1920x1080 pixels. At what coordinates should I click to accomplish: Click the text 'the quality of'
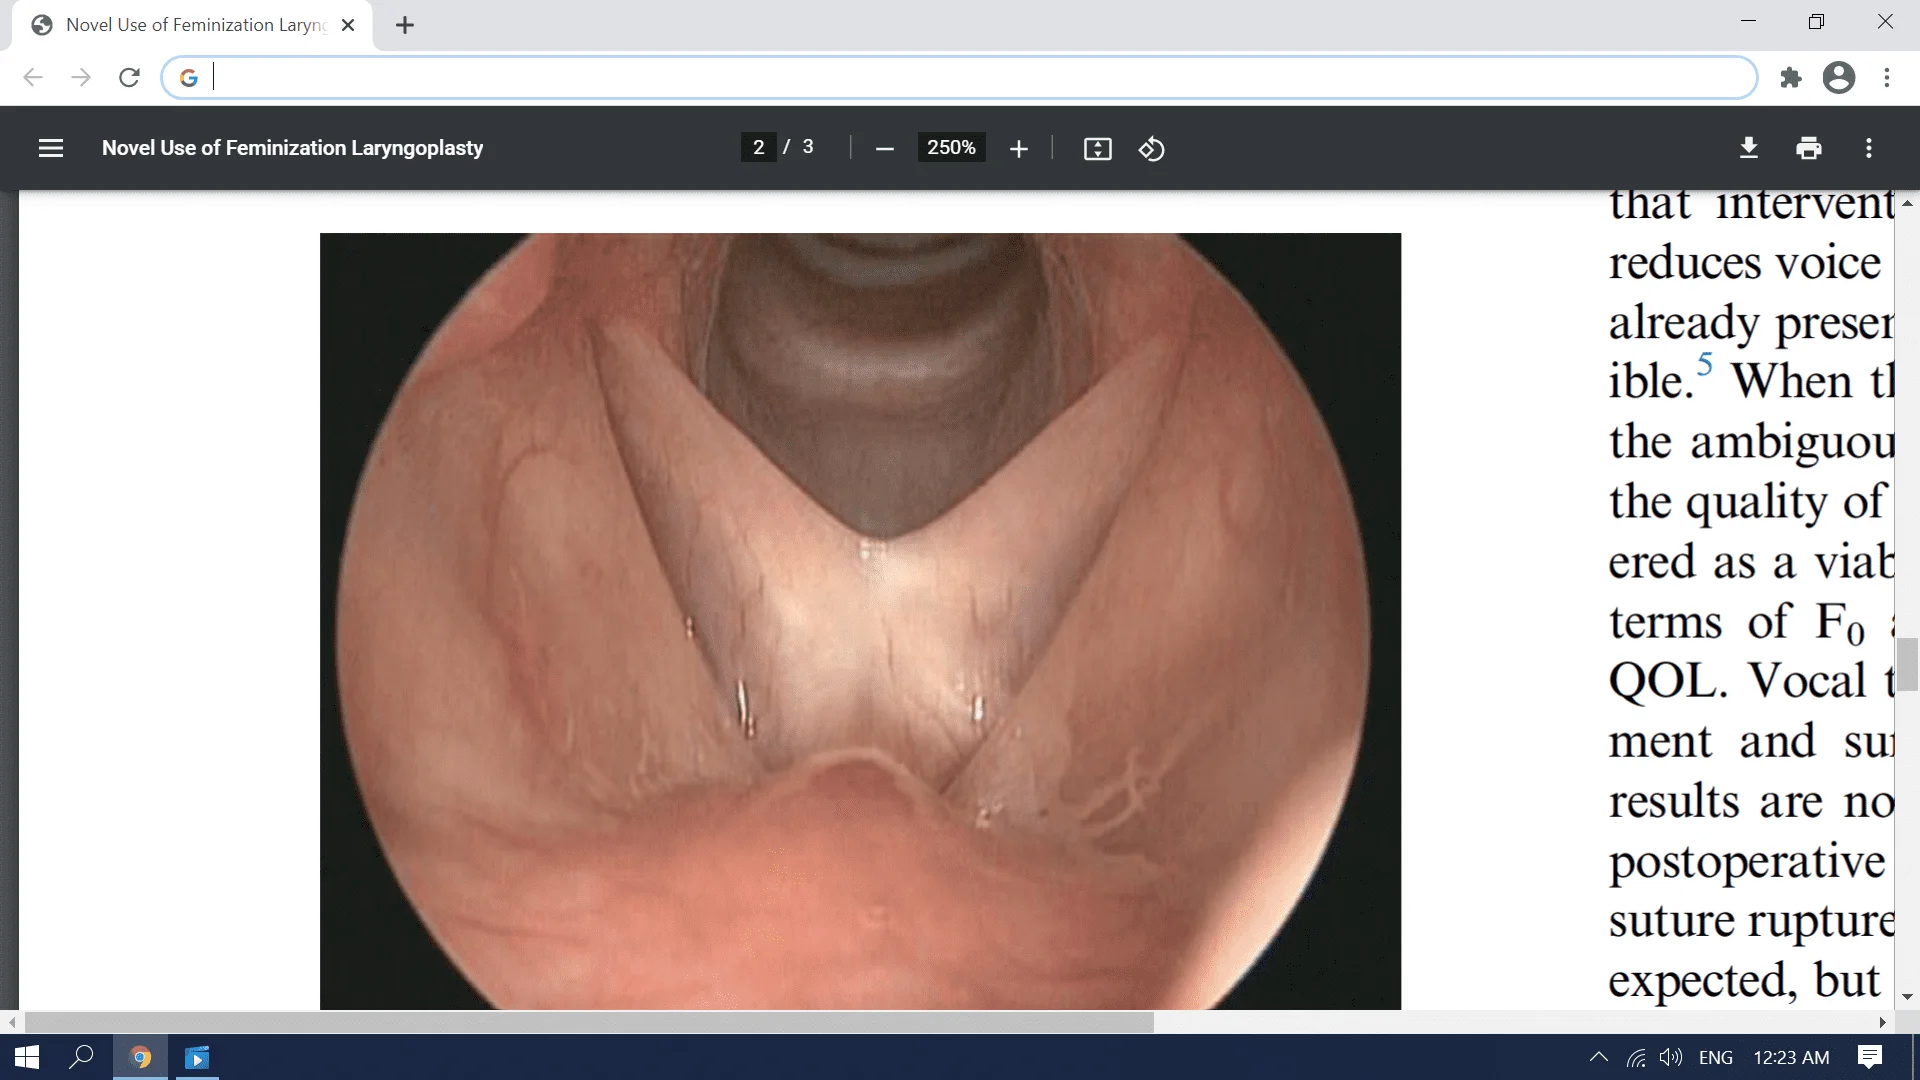[x=1748, y=502]
